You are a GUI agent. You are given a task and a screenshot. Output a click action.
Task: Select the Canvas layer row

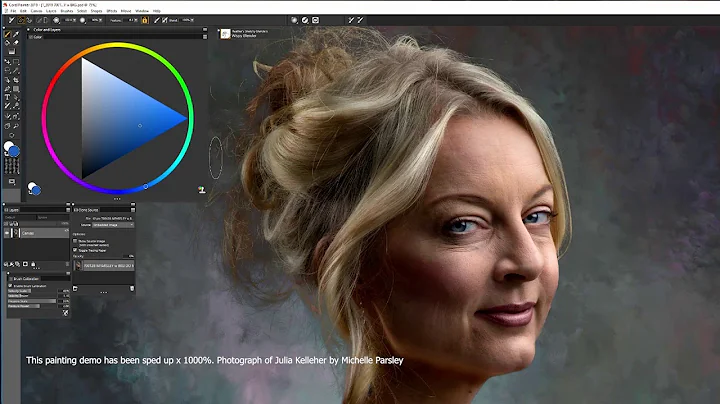coord(36,233)
